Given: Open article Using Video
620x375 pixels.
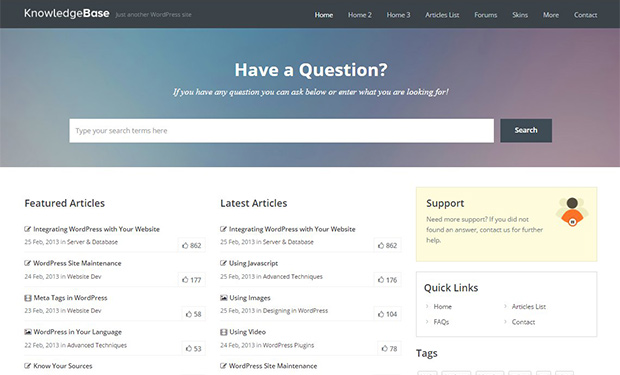Looking at the screenshot, I should click(x=248, y=332).
